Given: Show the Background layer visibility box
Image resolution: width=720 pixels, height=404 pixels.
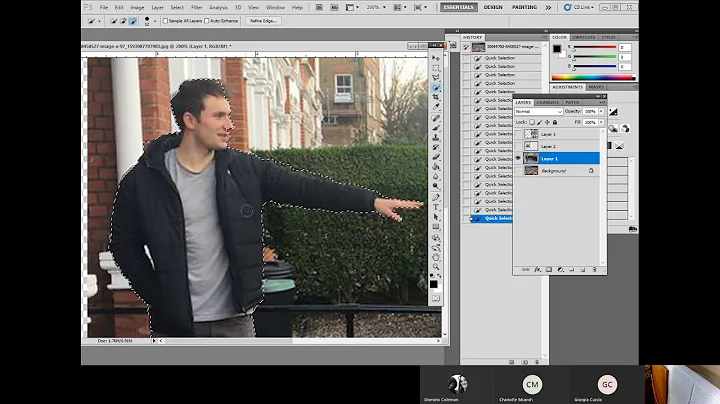Looking at the screenshot, I should pyautogui.click(x=518, y=171).
